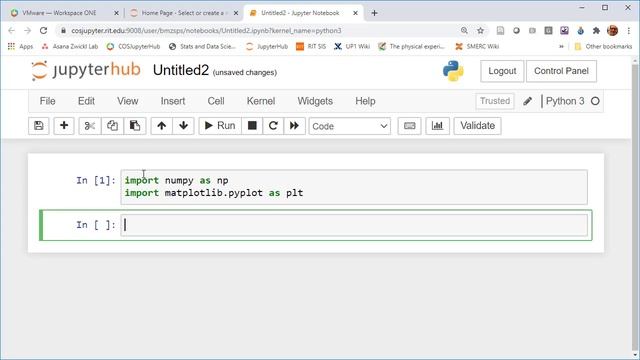
Task: Open the View menu
Action: click(x=128, y=101)
